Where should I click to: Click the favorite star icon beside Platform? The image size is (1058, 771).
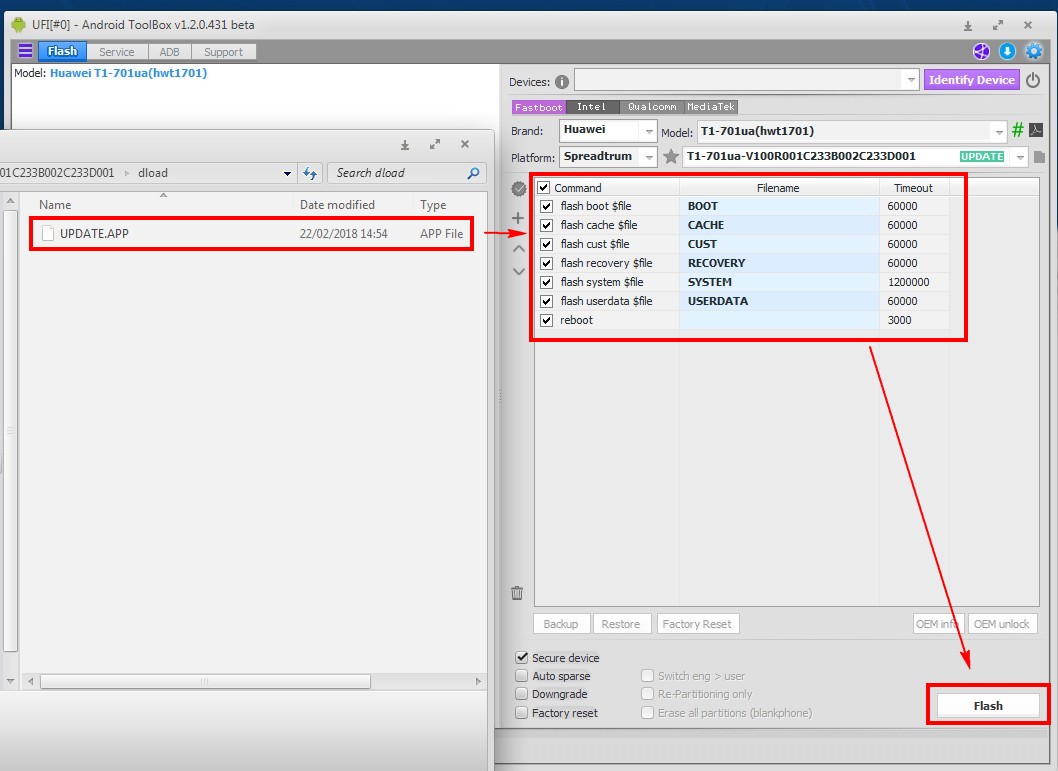(x=671, y=156)
